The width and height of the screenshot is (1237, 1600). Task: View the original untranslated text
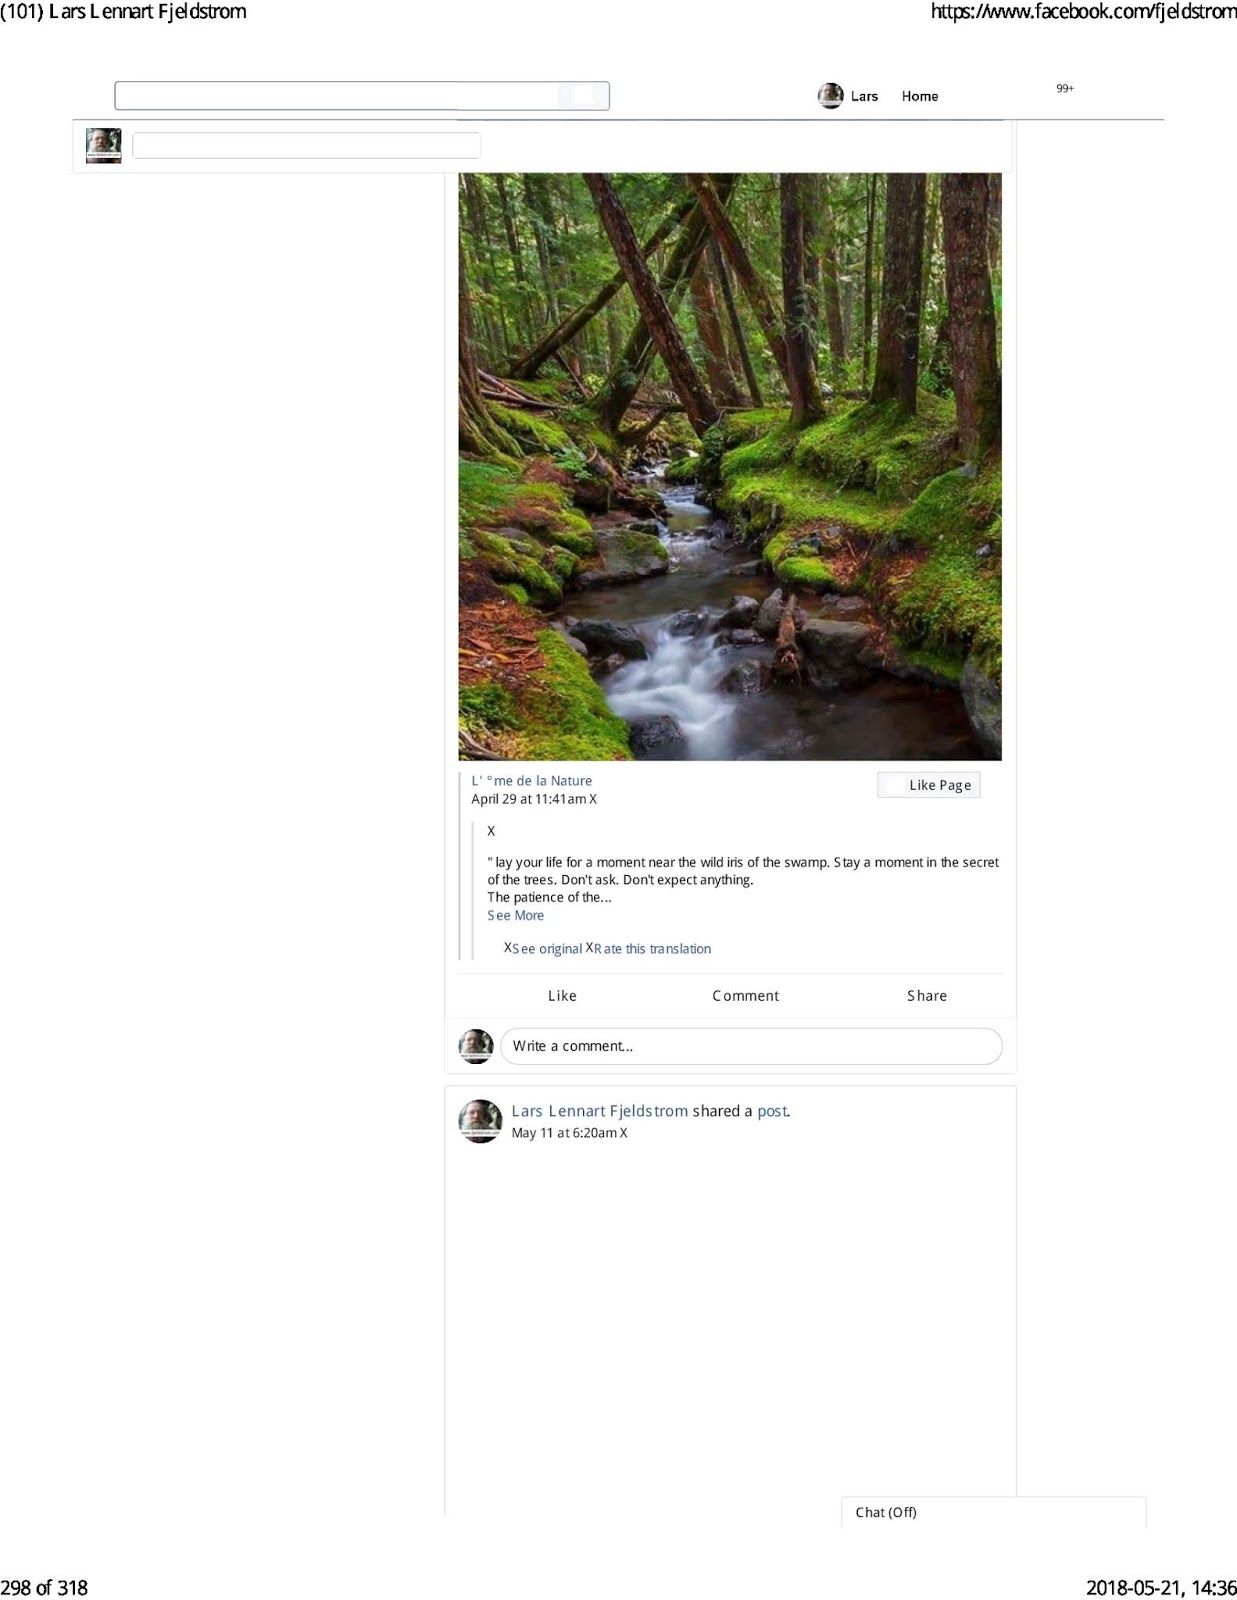pyautogui.click(x=547, y=949)
